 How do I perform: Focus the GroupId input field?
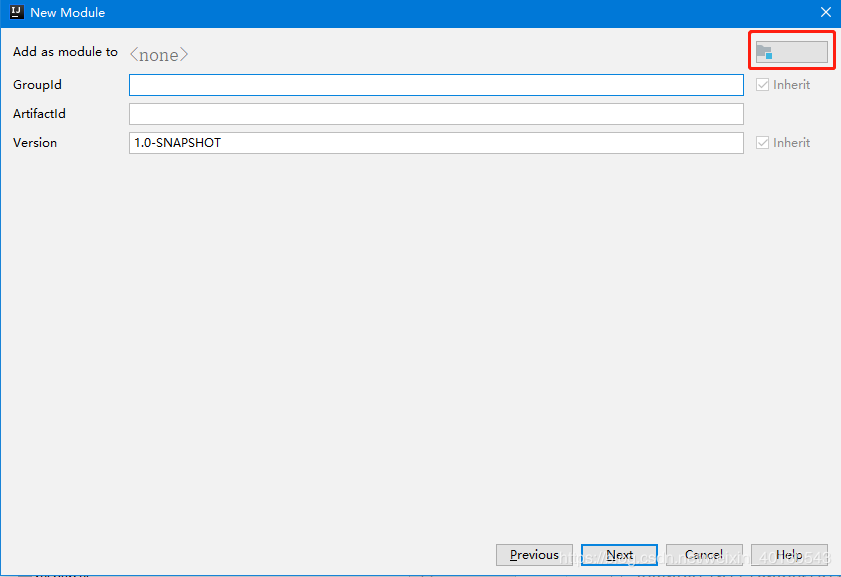(x=436, y=85)
